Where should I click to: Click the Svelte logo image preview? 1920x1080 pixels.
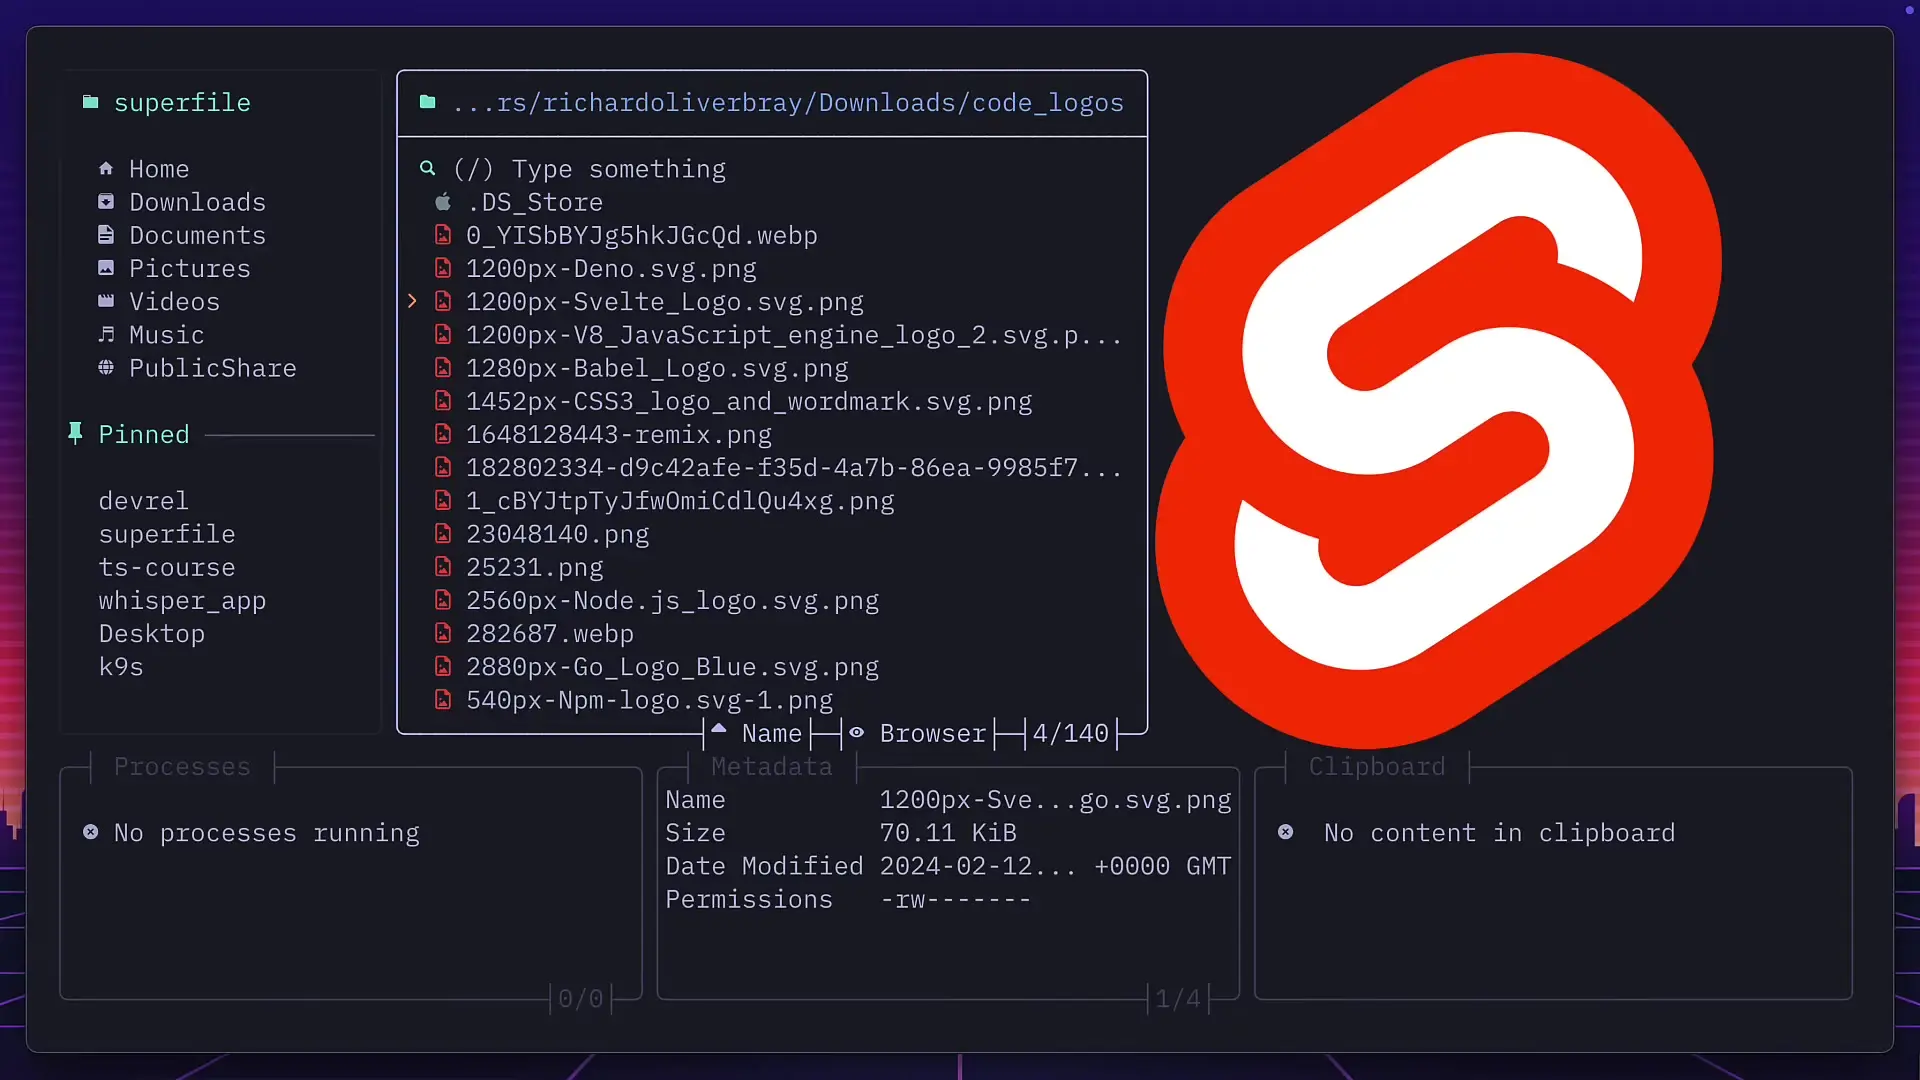pyautogui.click(x=1438, y=400)
